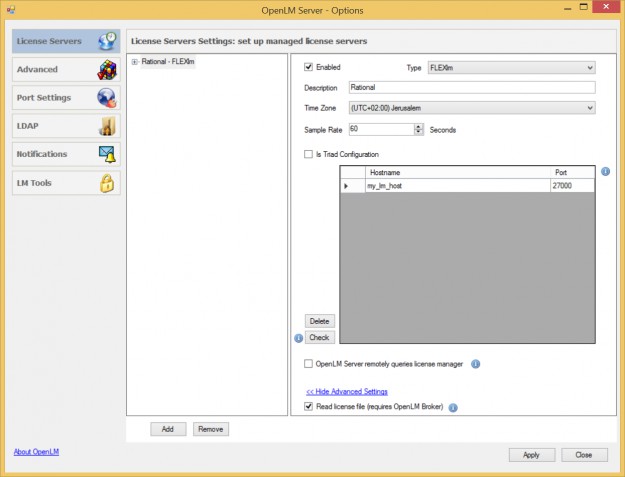
Task: Click the Port Settings globe icon
Action: pos(107,98)
